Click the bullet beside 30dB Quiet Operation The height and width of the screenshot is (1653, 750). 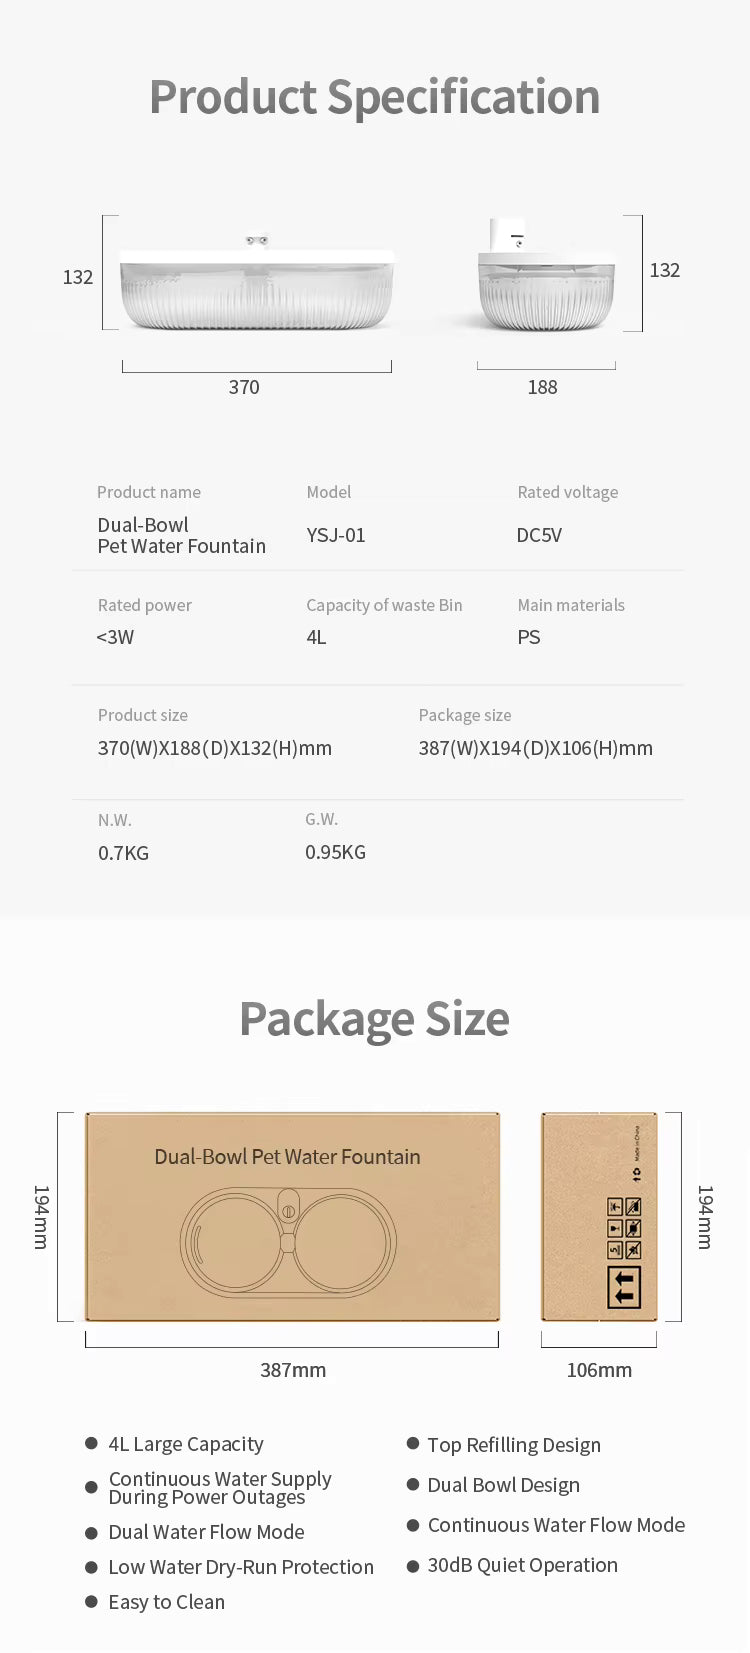(x=413, y=1565)
